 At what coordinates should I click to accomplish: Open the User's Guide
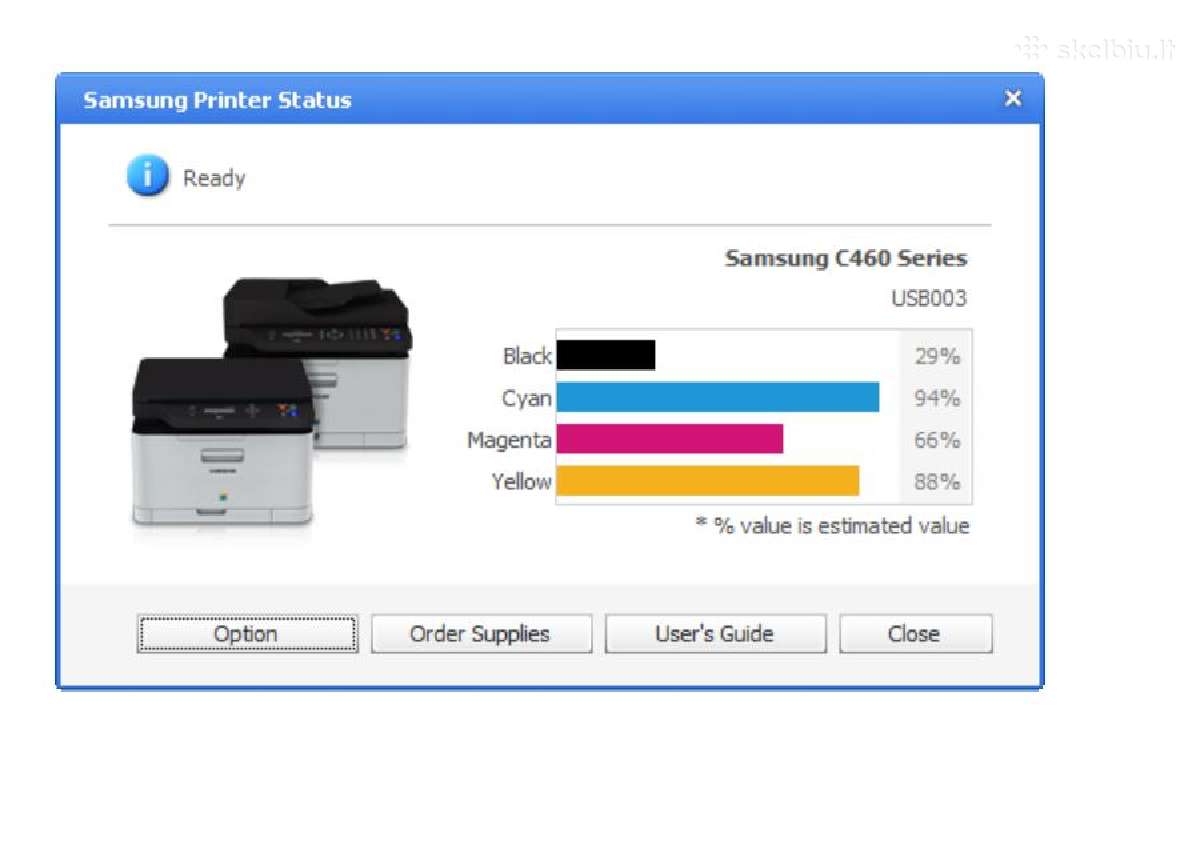pos(715,634)
